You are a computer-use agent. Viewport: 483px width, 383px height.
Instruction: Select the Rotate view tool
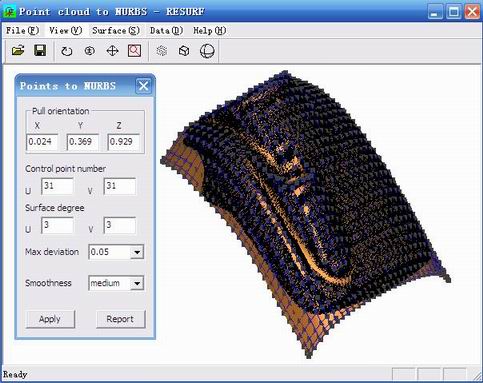pyautogui.click(x=67, y=51)
